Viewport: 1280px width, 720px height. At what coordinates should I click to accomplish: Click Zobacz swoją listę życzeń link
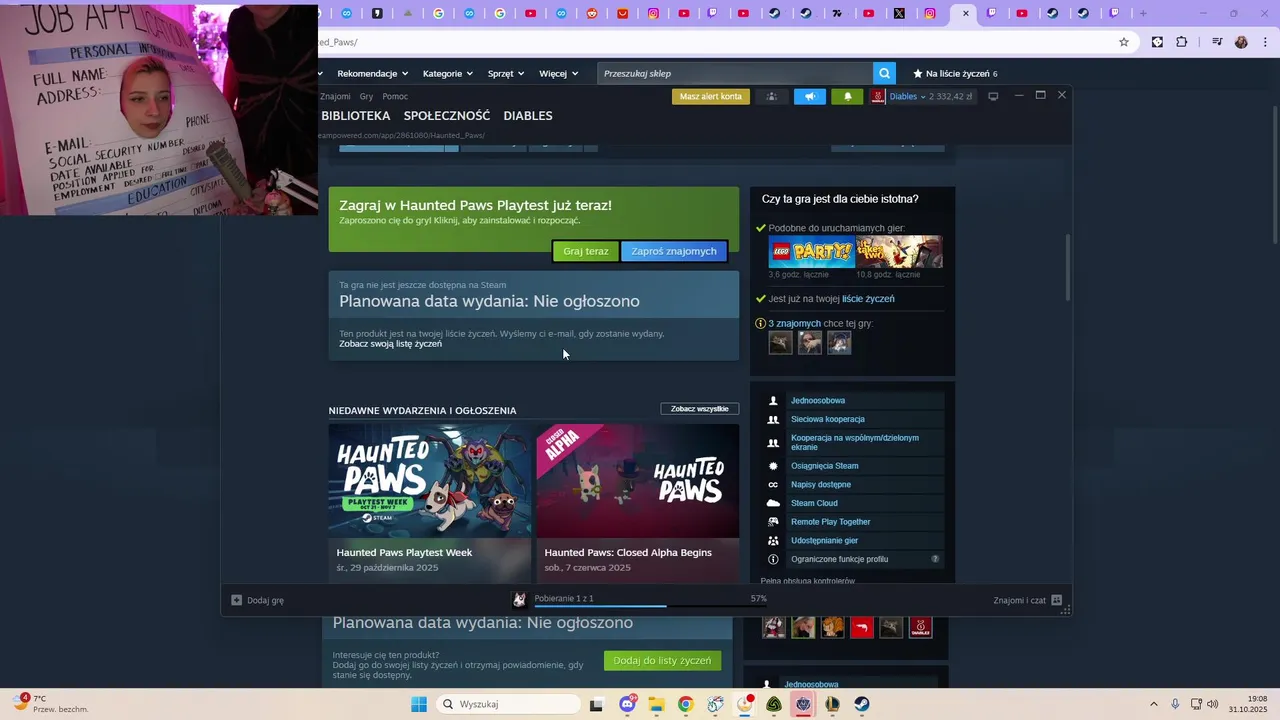[x=390, y=344]
